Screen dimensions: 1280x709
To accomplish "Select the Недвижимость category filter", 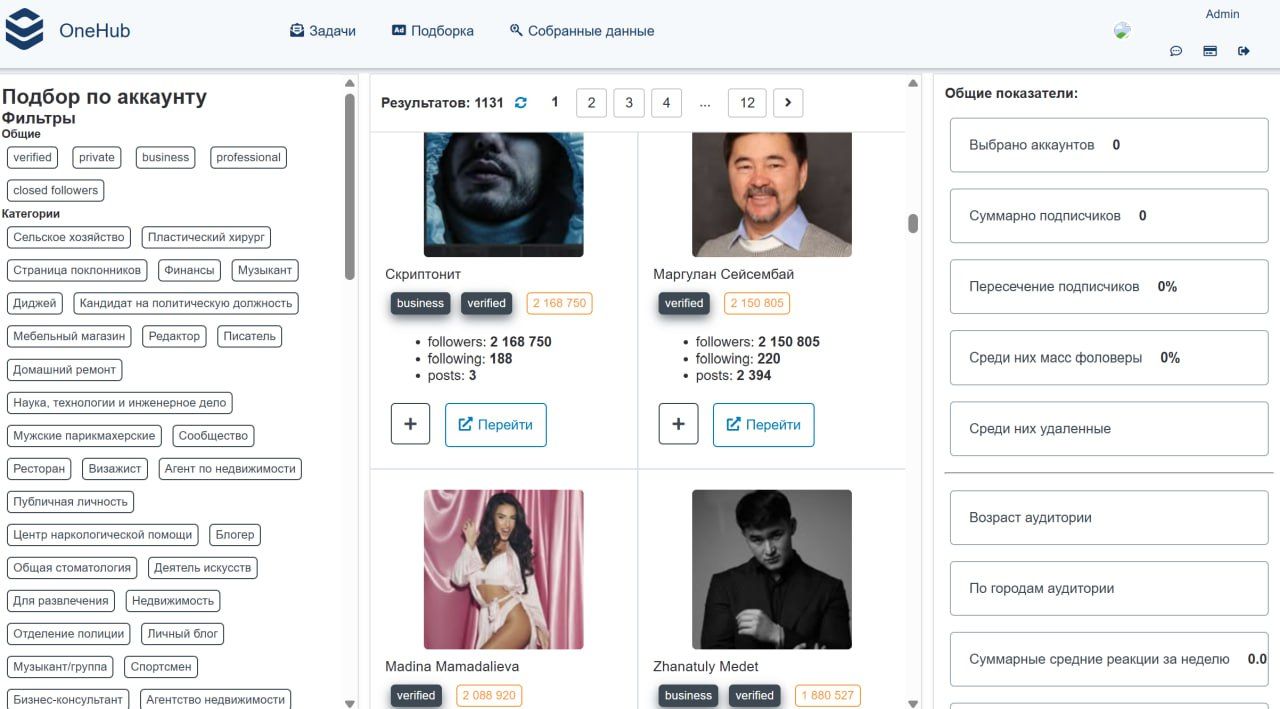I will (x=173, y=600).
